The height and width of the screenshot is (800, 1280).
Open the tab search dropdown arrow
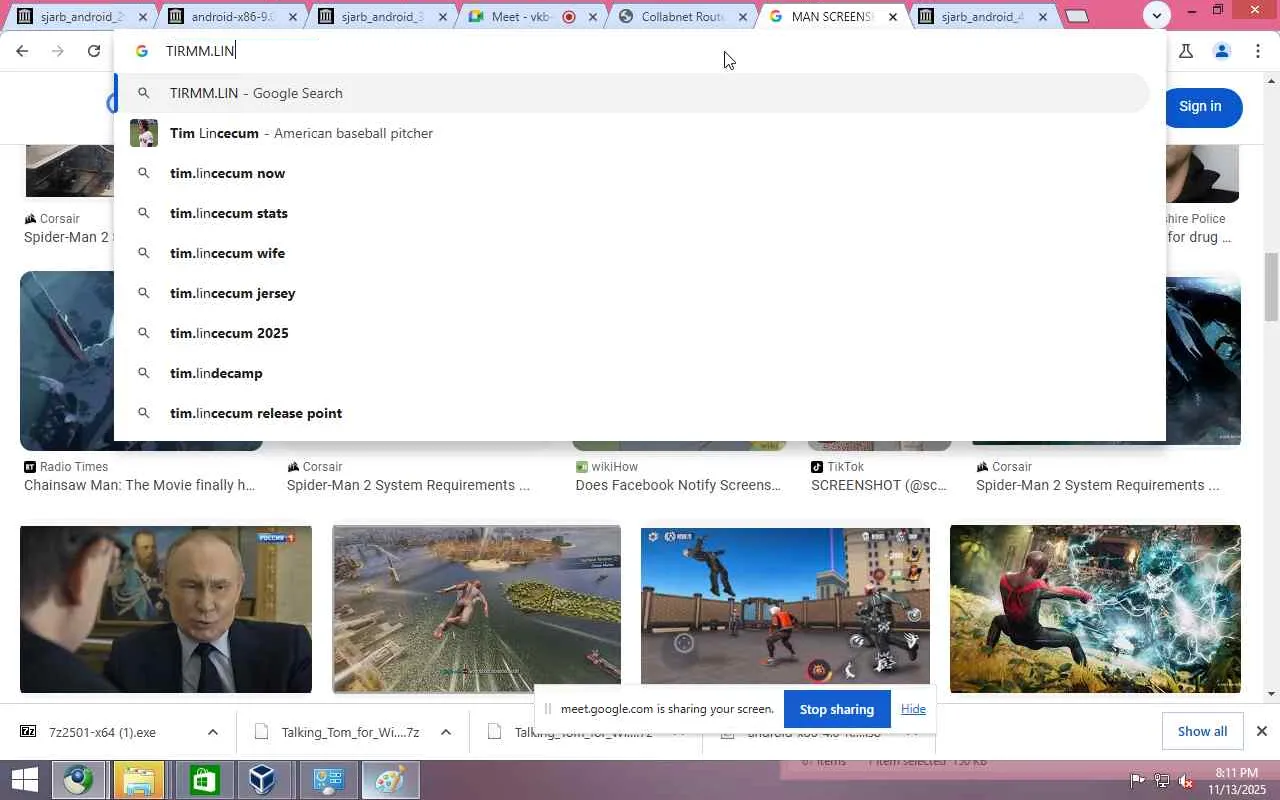[x=1156, y=15]
